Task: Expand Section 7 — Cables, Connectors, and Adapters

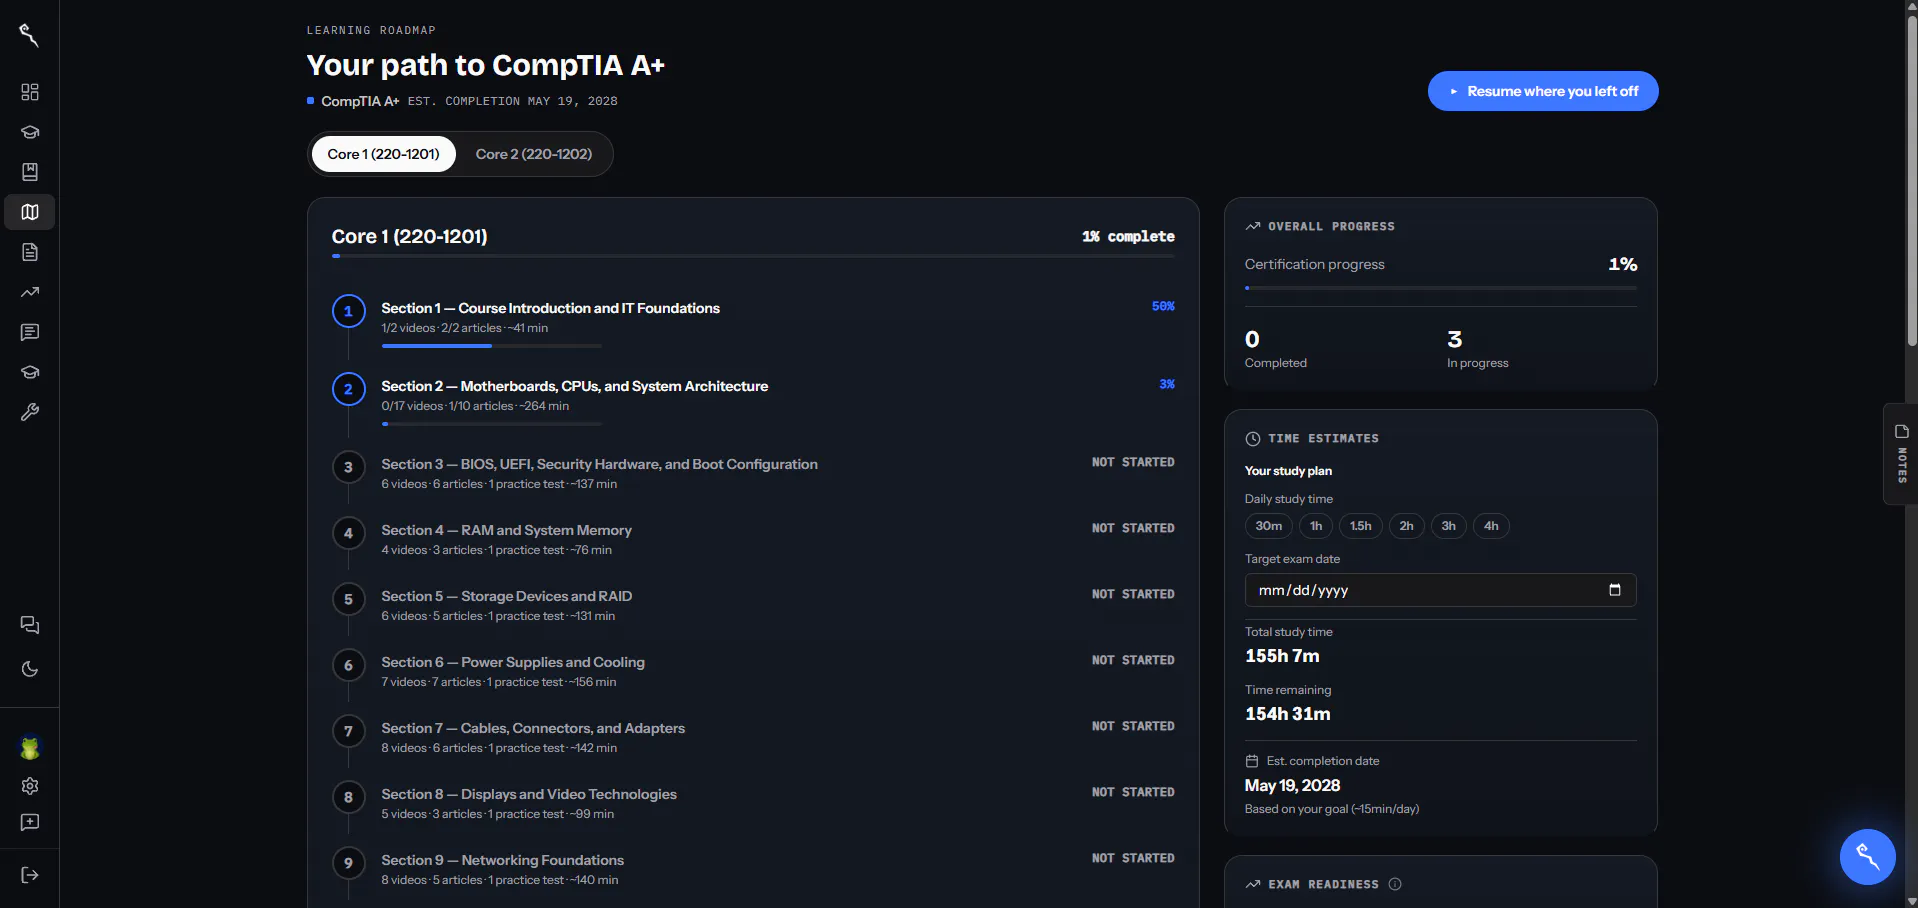Action: coord(753,737)
